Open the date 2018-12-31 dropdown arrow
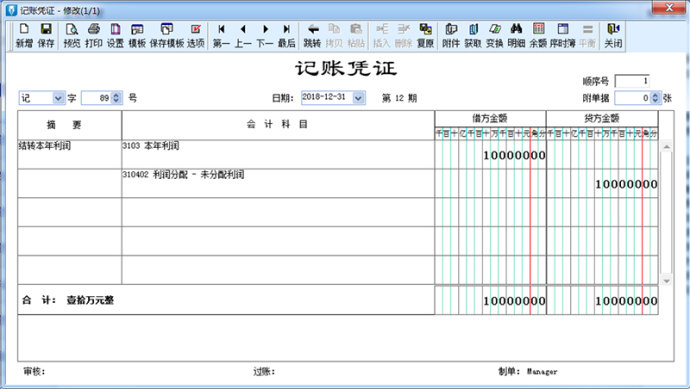The height and width of the screenshot is (389, 690). (x=359, y=98)
